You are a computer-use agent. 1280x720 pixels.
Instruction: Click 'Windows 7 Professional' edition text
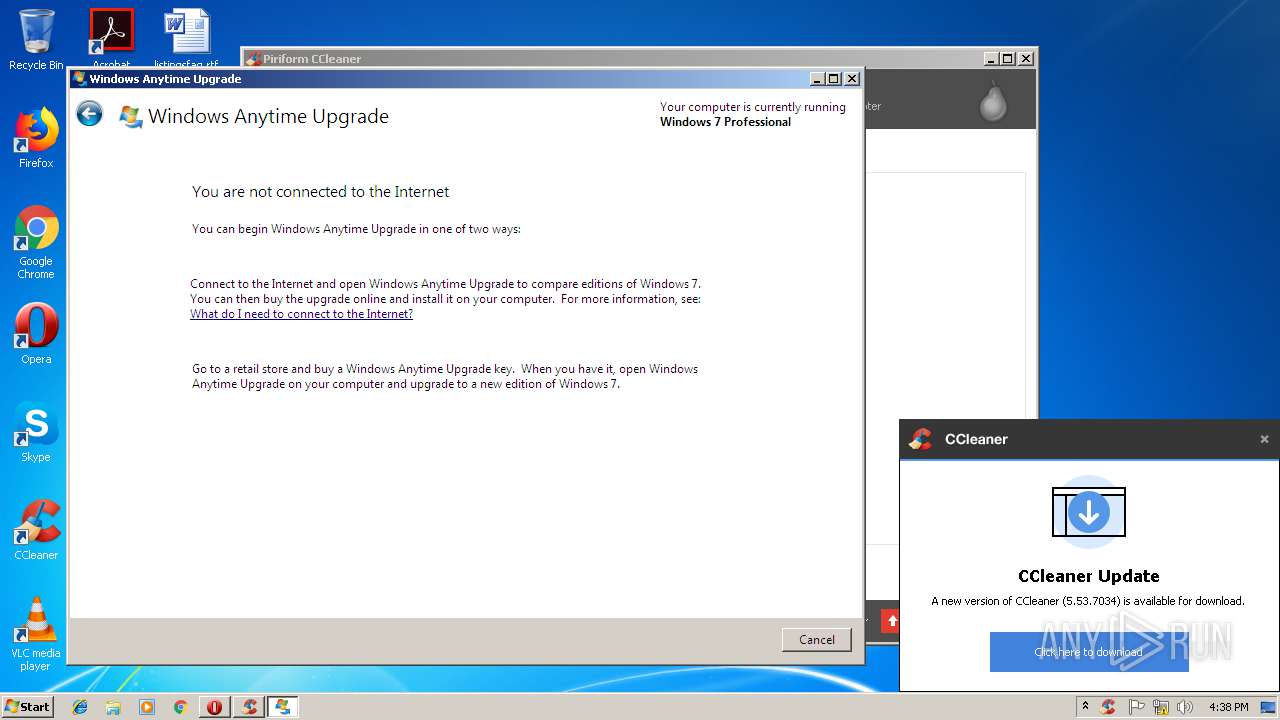pos(725,122)
